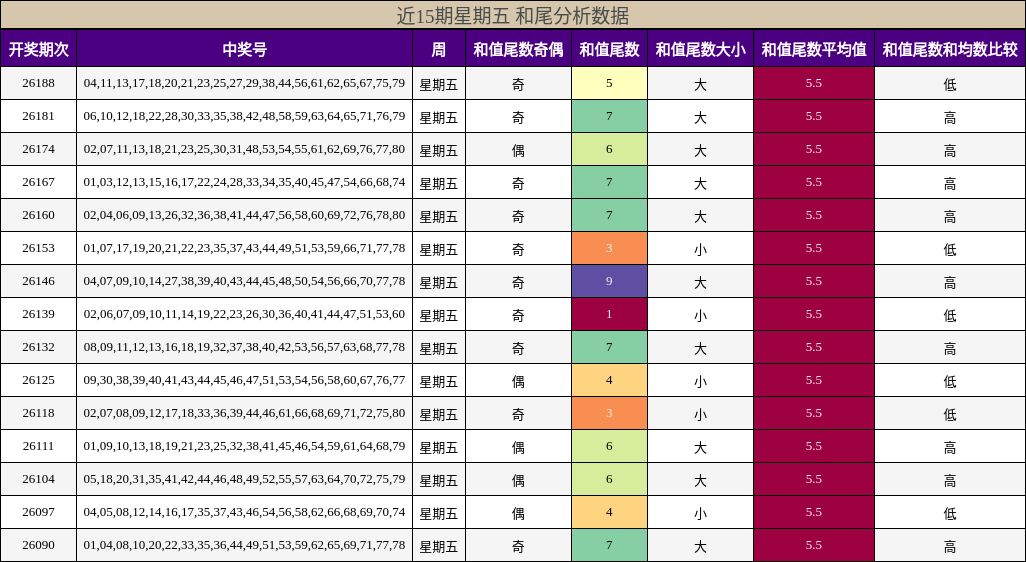Click the 星期五 cell in row 26118
Screen dimensions: 1026x562
(x=438, y=414)
